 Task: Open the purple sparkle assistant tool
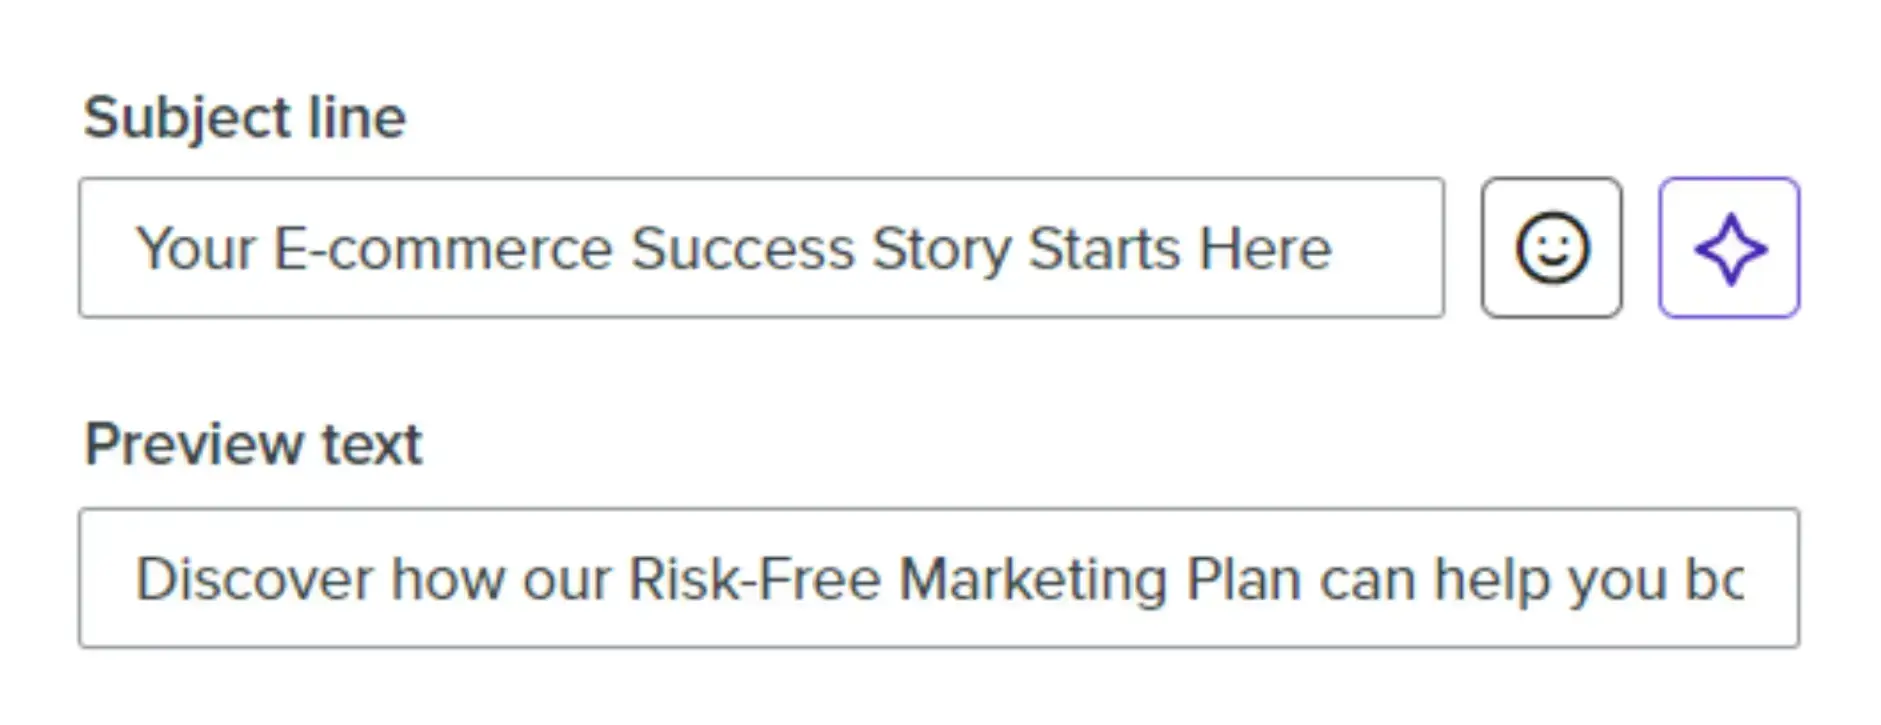(1729, 248)
